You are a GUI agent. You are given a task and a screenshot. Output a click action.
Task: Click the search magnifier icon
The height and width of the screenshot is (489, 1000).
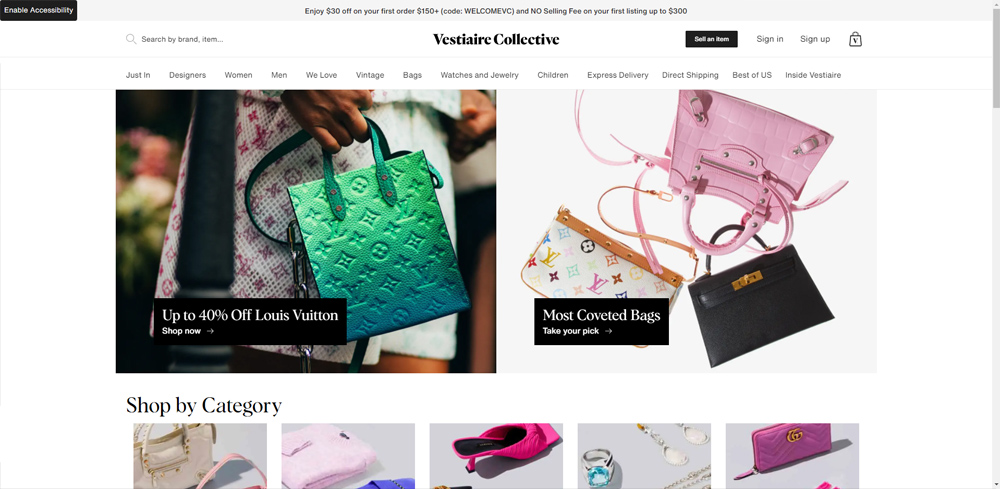(x=131, y=39)
